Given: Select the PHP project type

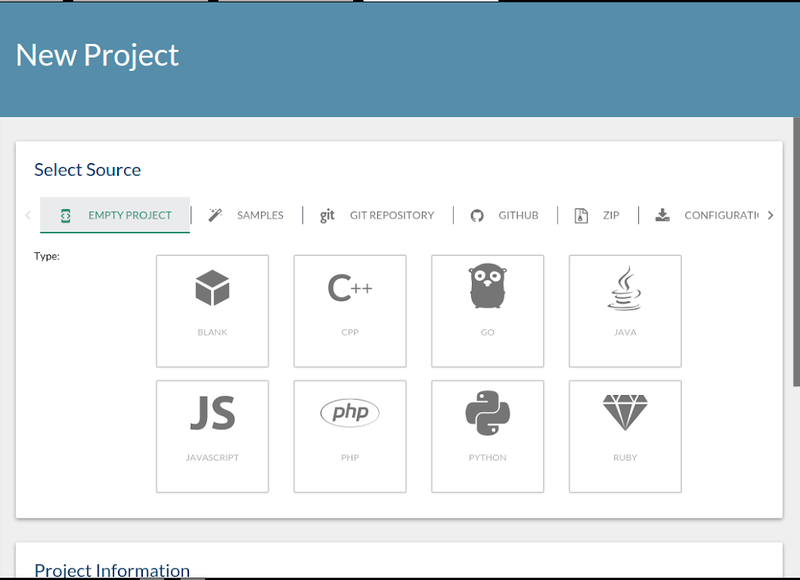Looking at the screenshot, I should tap(350, 414).
